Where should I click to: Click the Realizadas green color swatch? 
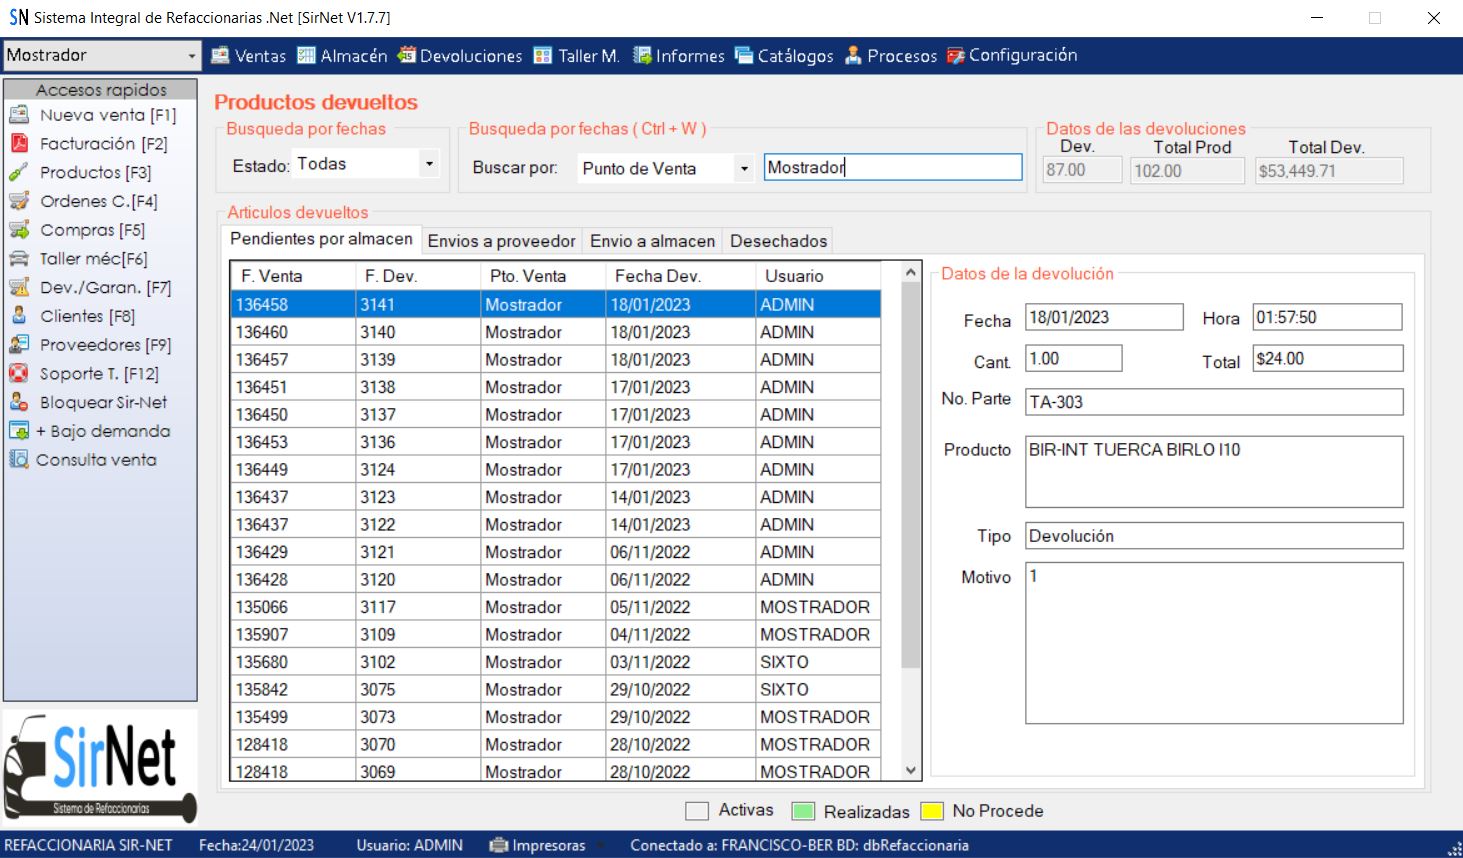click(x=803, y=811)
